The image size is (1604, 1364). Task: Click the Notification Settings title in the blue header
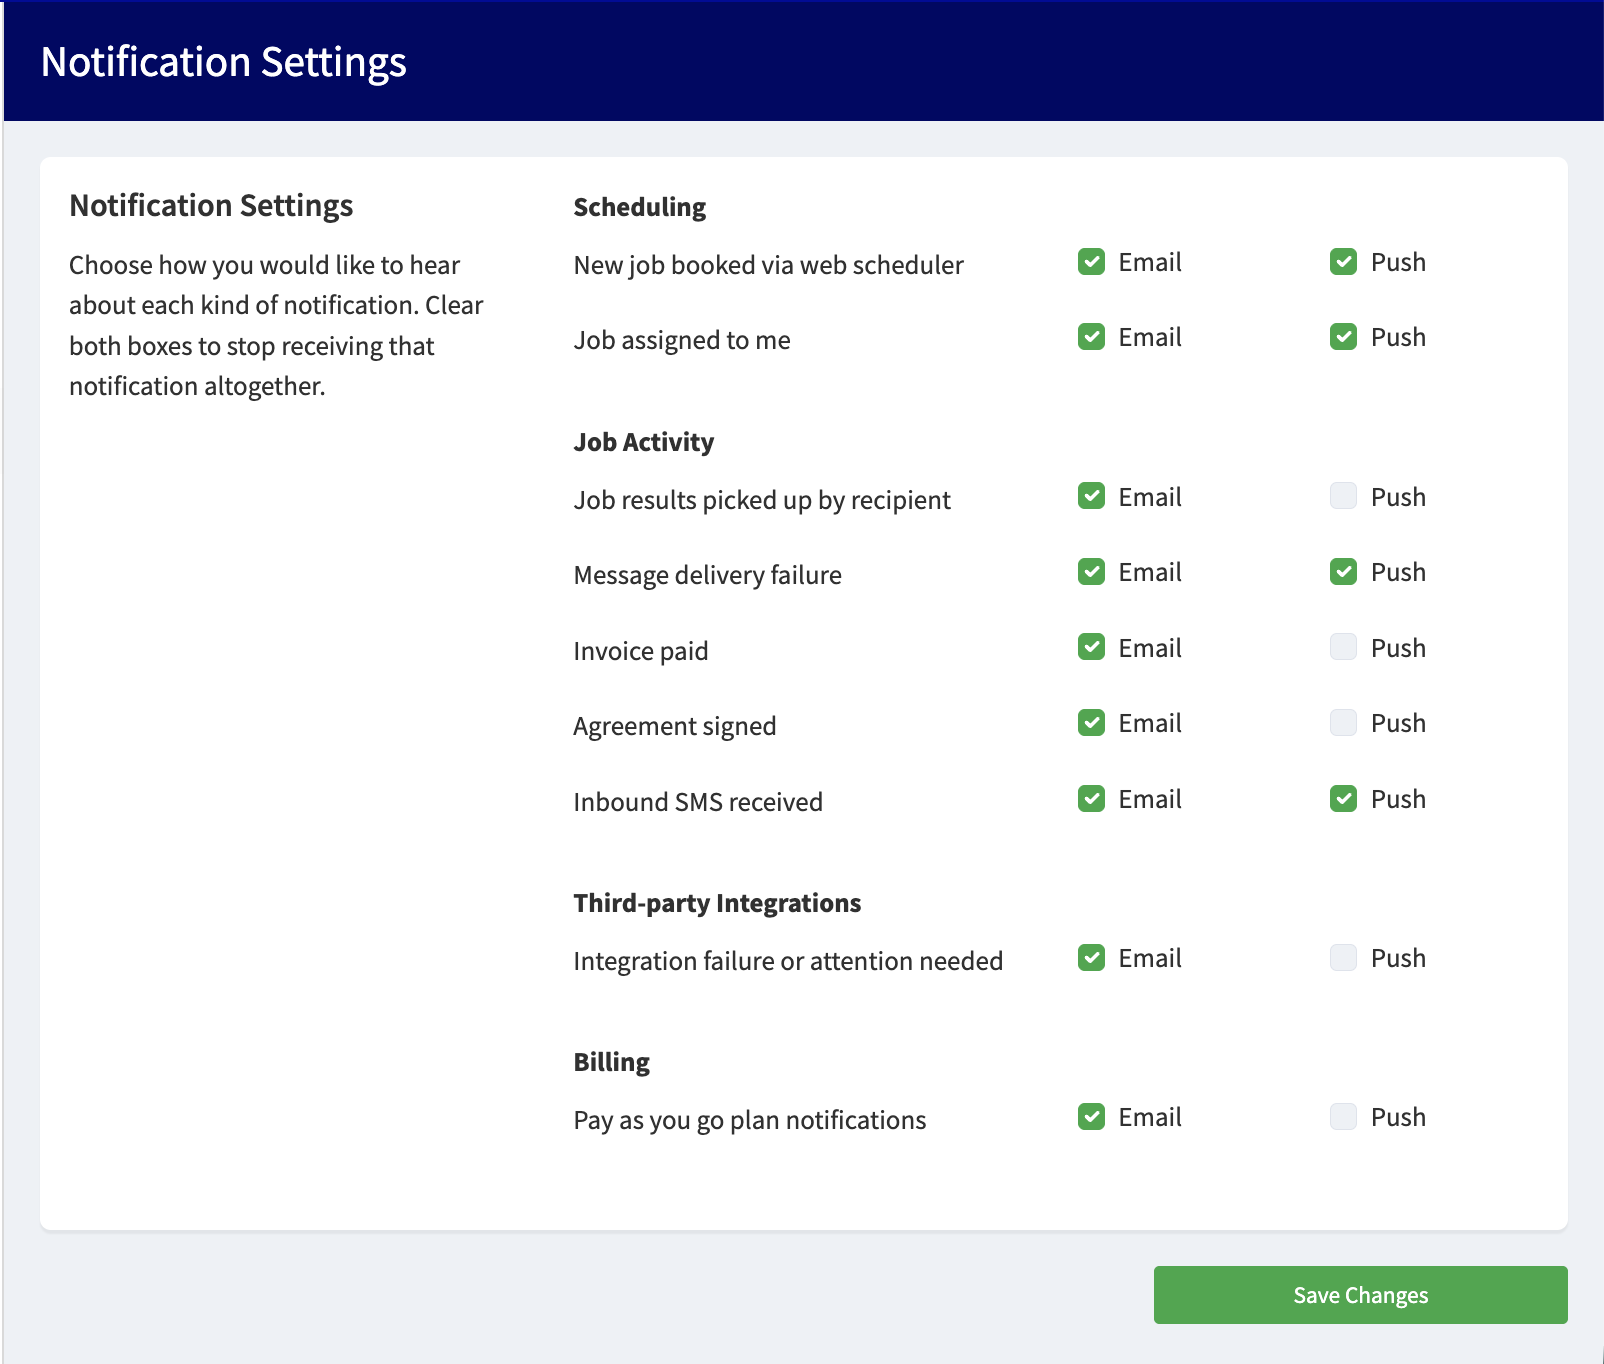point(224,62)
